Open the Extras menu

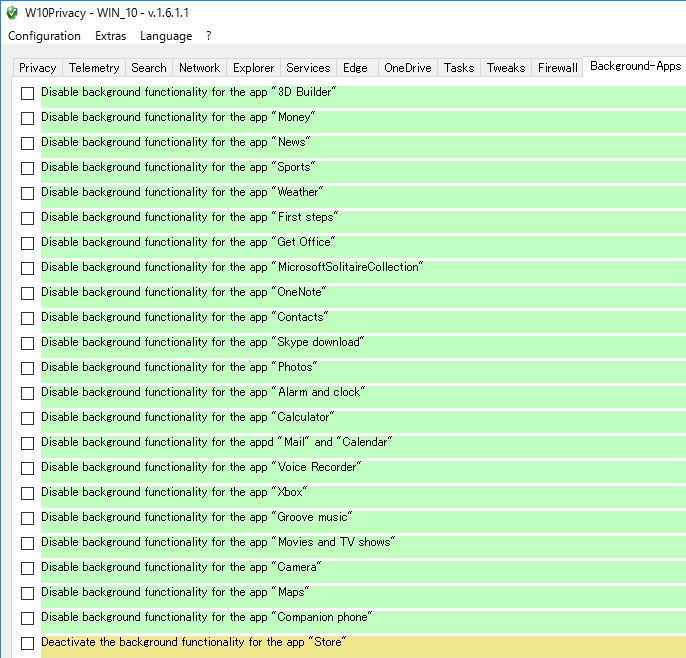(111, 36)
